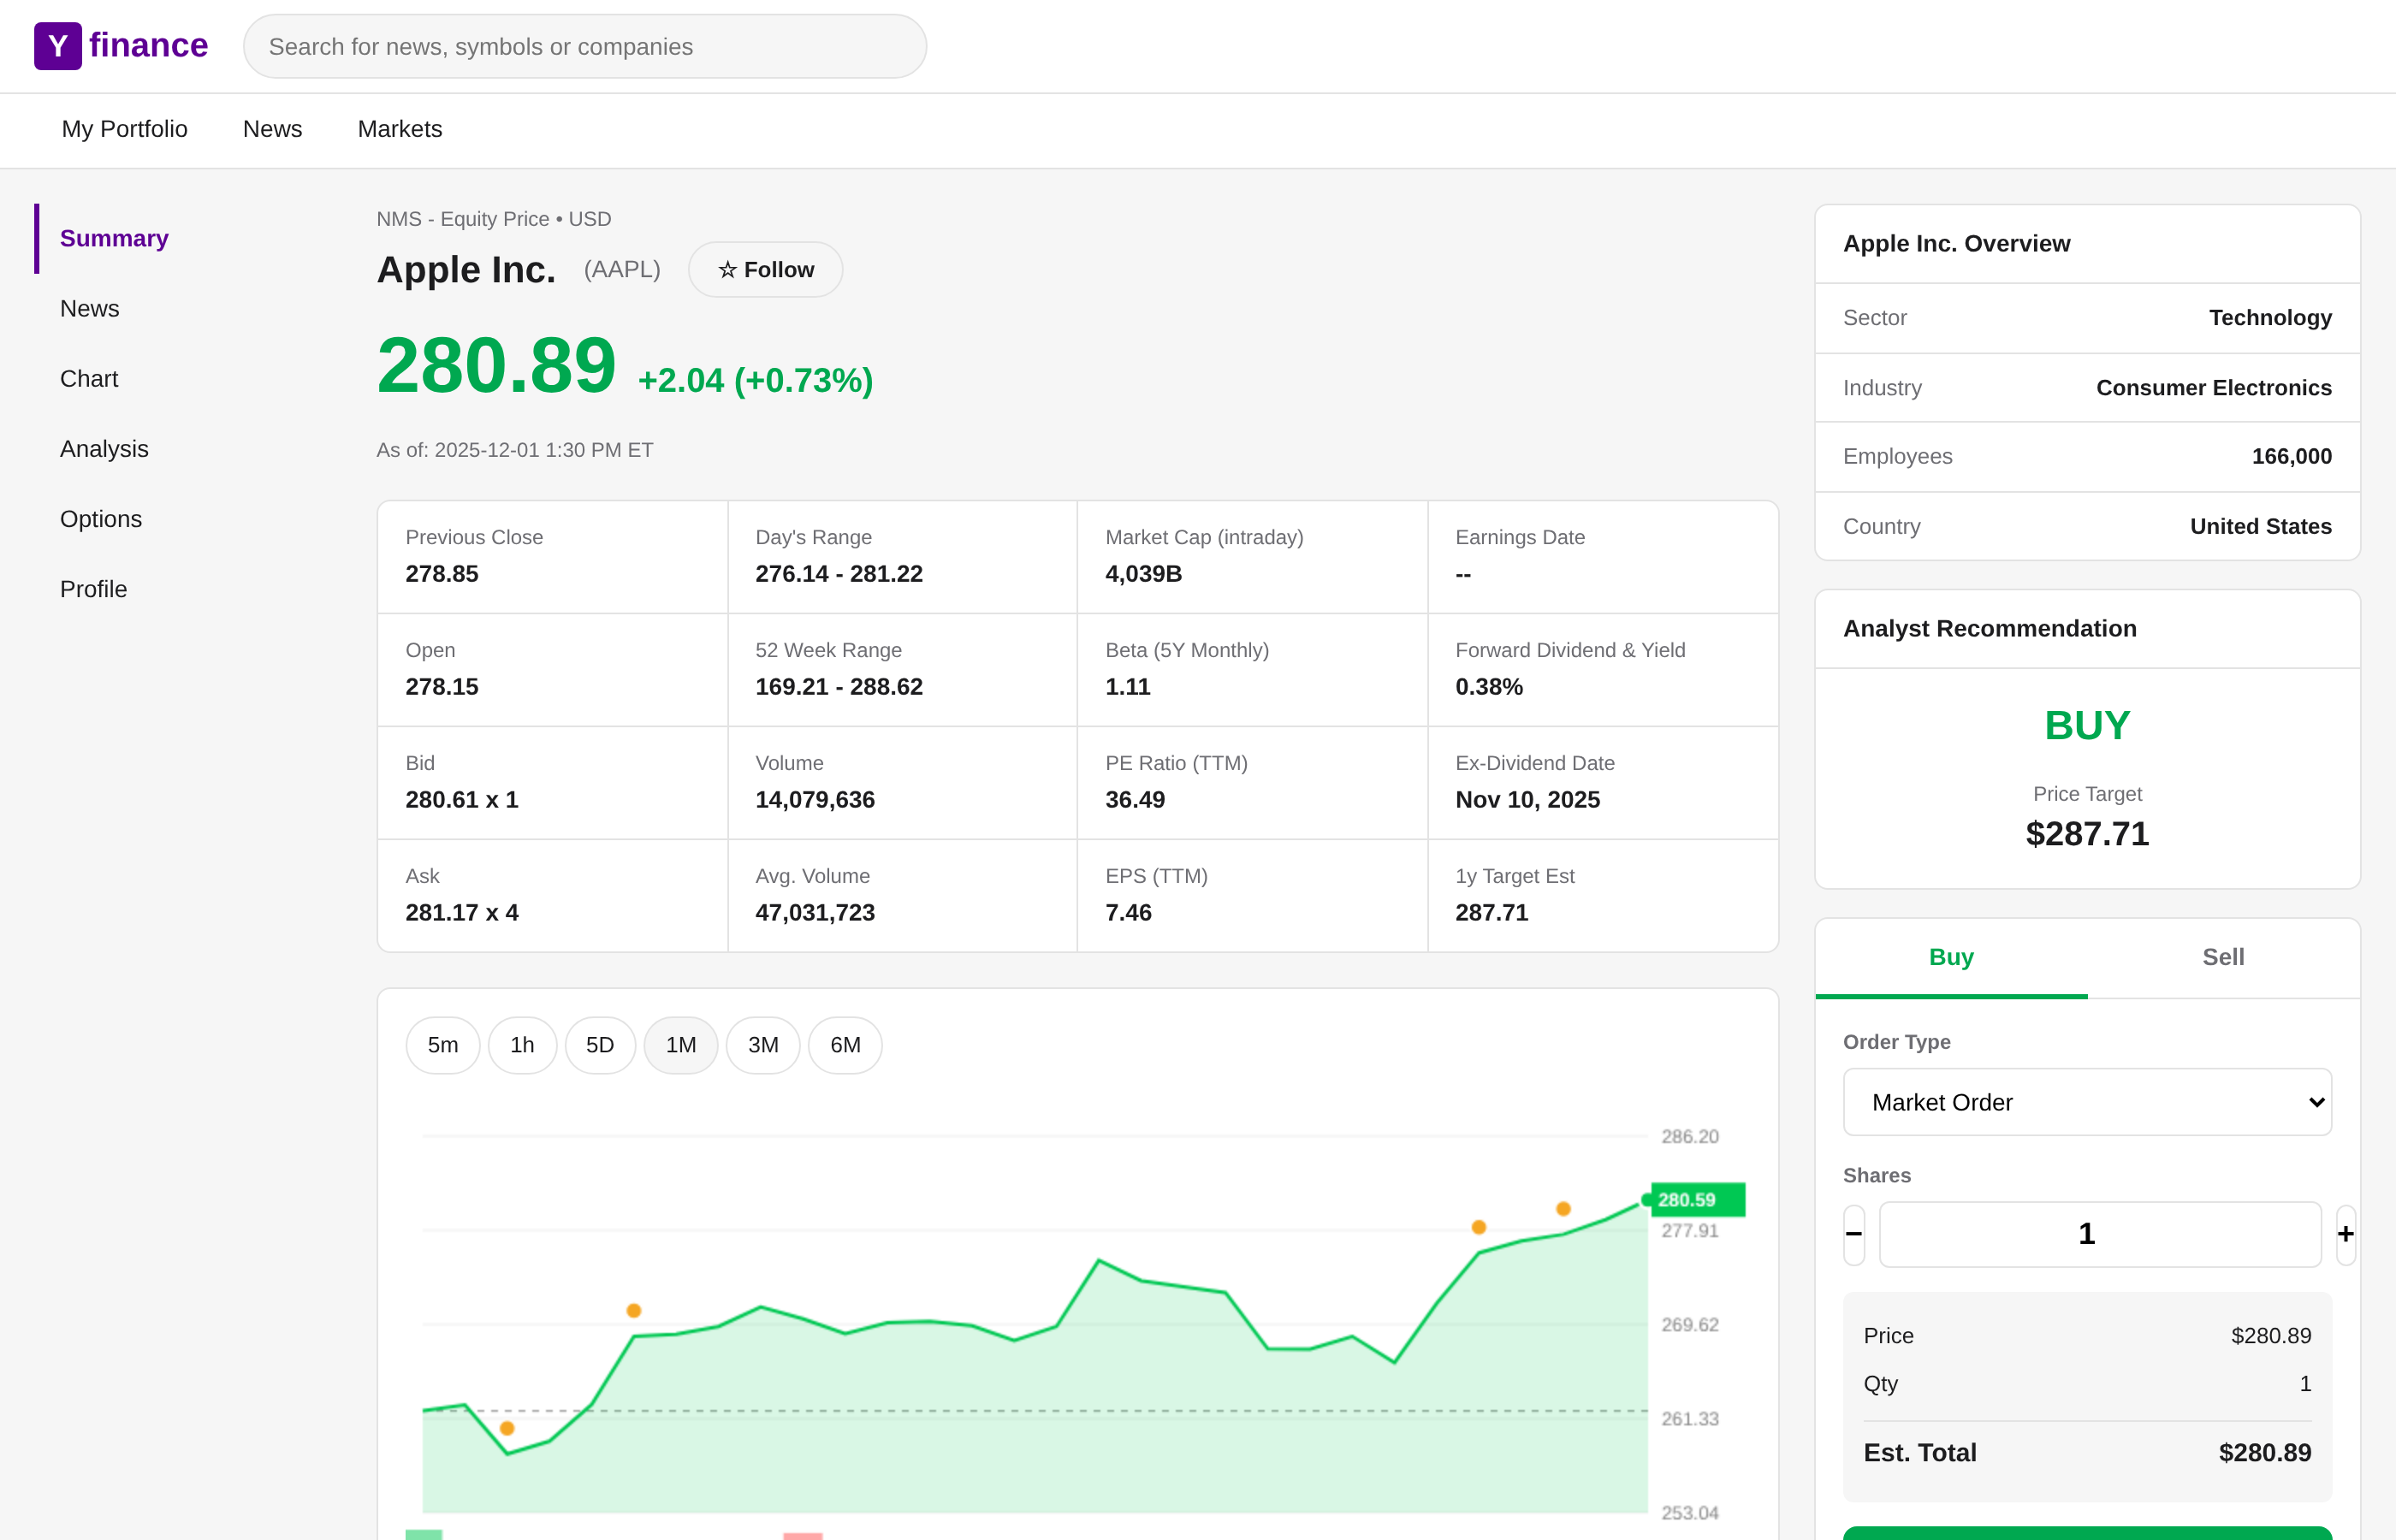This screenshot has width=2396, height=1540.
Task: Click the Market Cap value 4,039B
Action: click(1143, 574)
